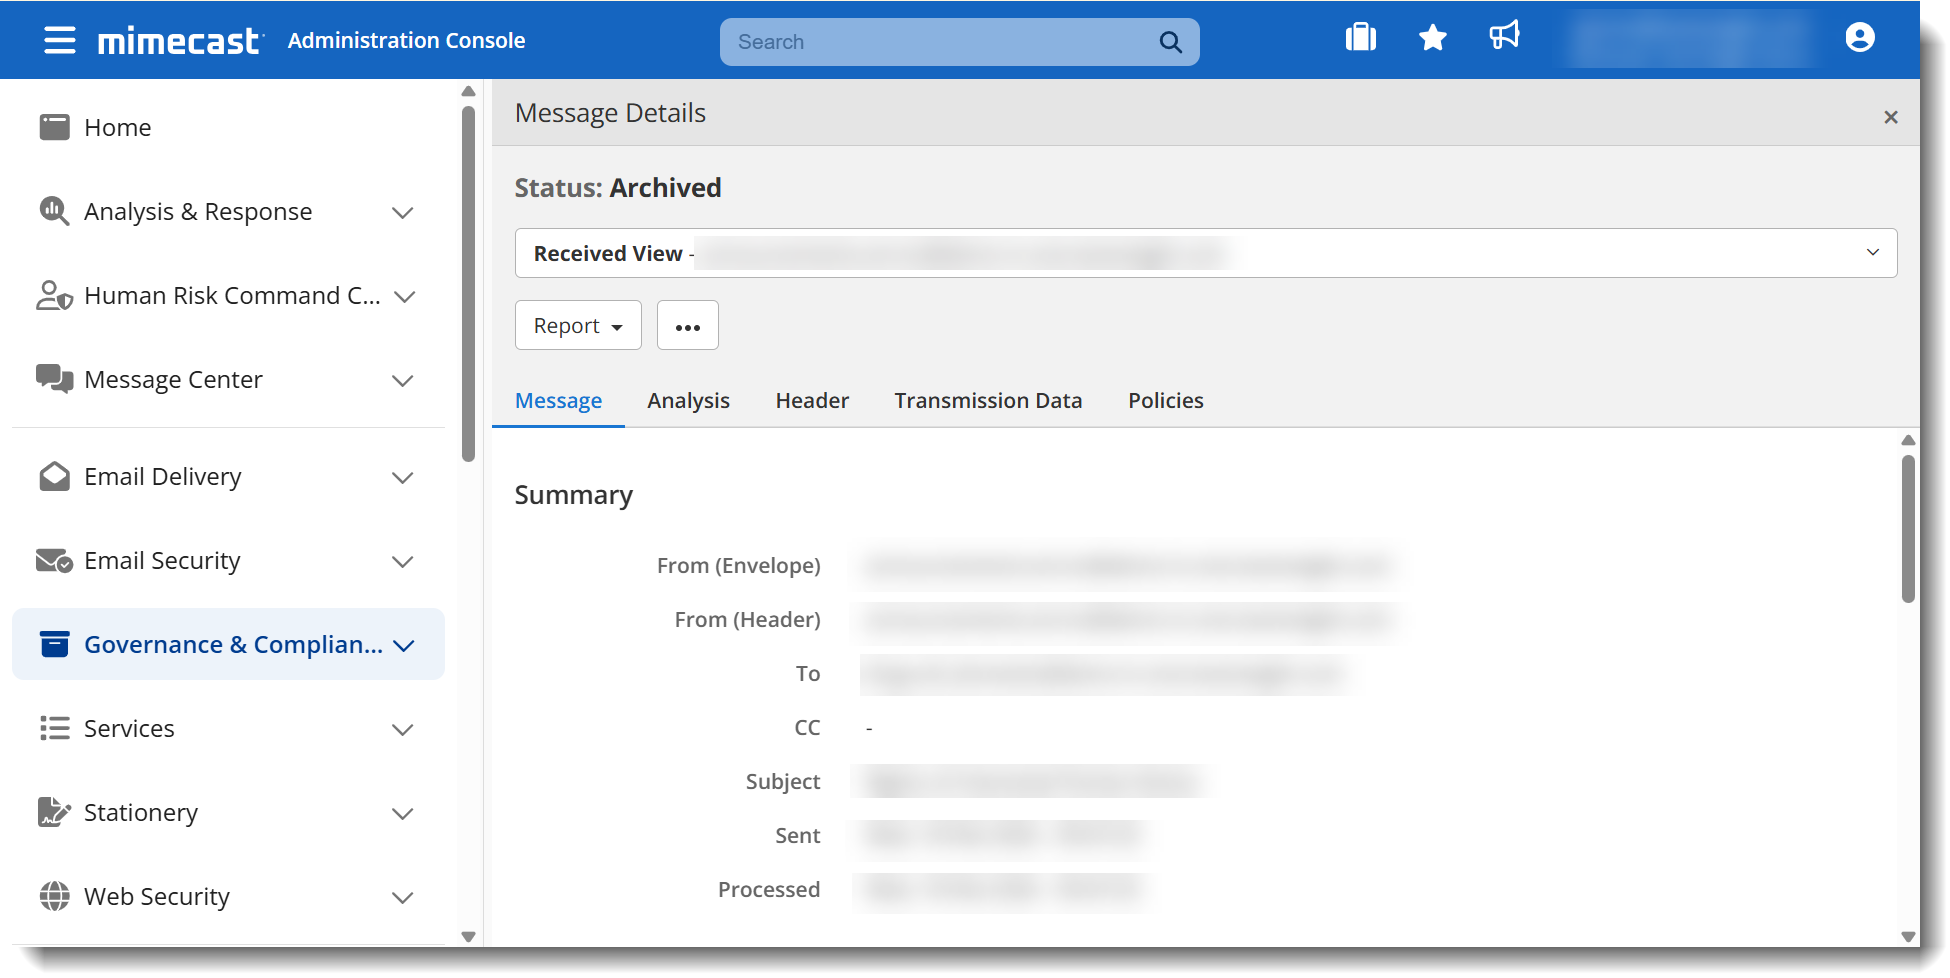Viewport: 1950px width, 978px height.
Task: Click the briefcase icon in header
Action: [1360, 38]
